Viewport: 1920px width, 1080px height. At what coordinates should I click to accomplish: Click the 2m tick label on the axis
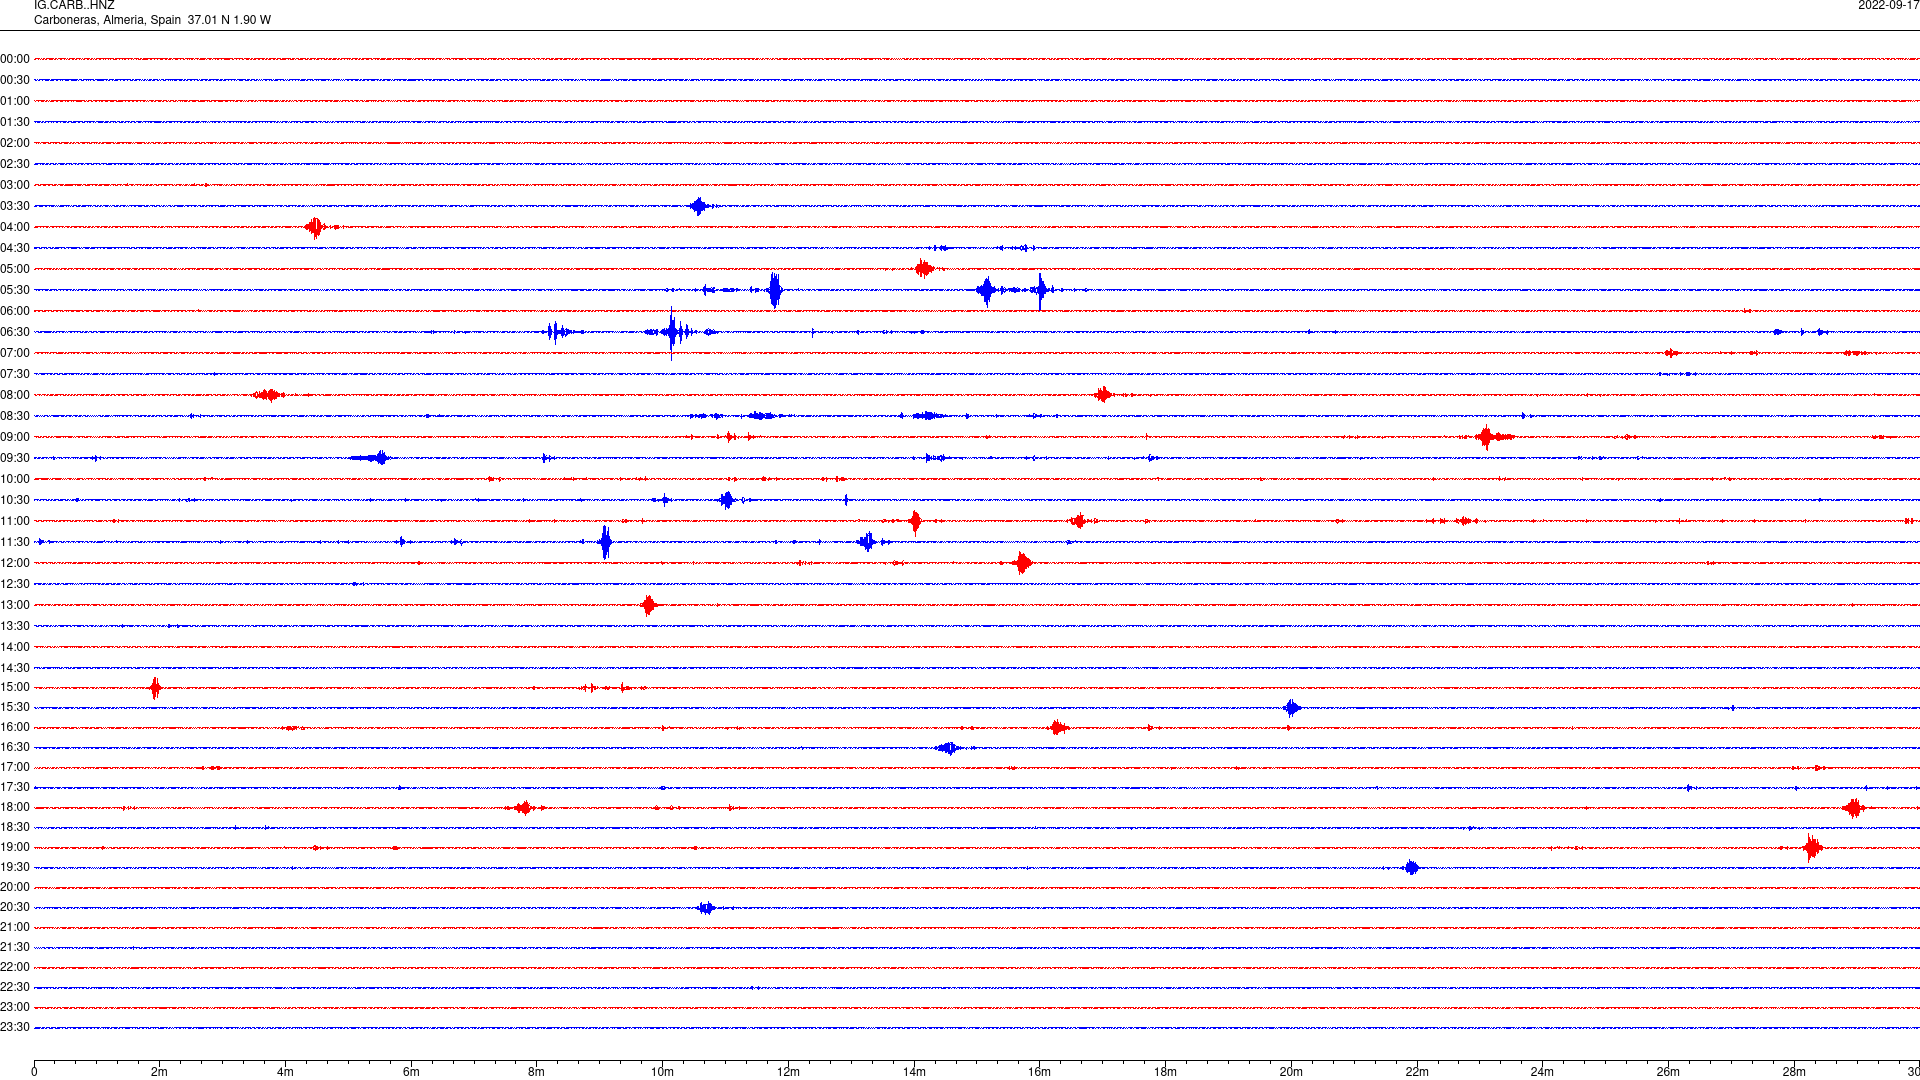pyautogui.click(x=160, y=1072)
